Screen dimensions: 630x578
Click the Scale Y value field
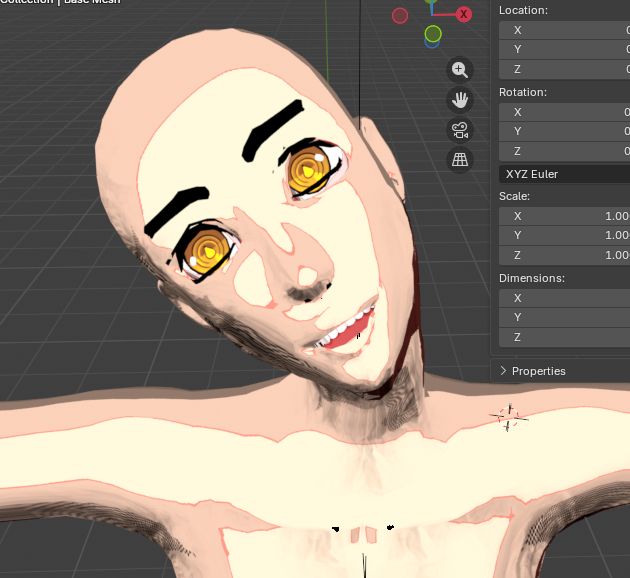point(565,235)
